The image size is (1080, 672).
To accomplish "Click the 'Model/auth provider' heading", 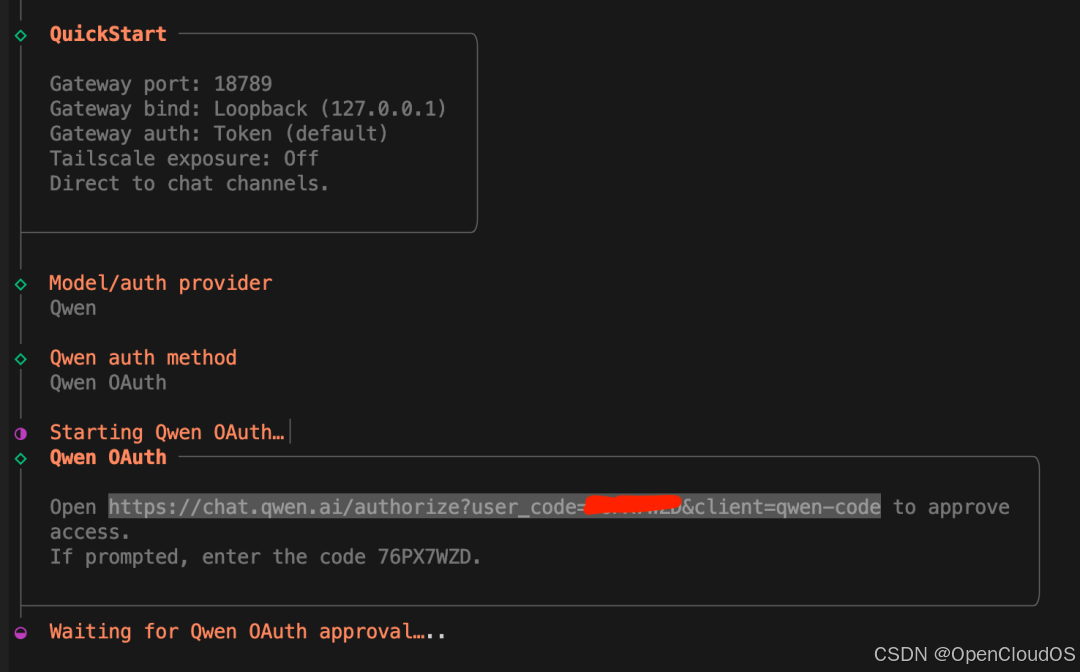I will tap(160, 283).
